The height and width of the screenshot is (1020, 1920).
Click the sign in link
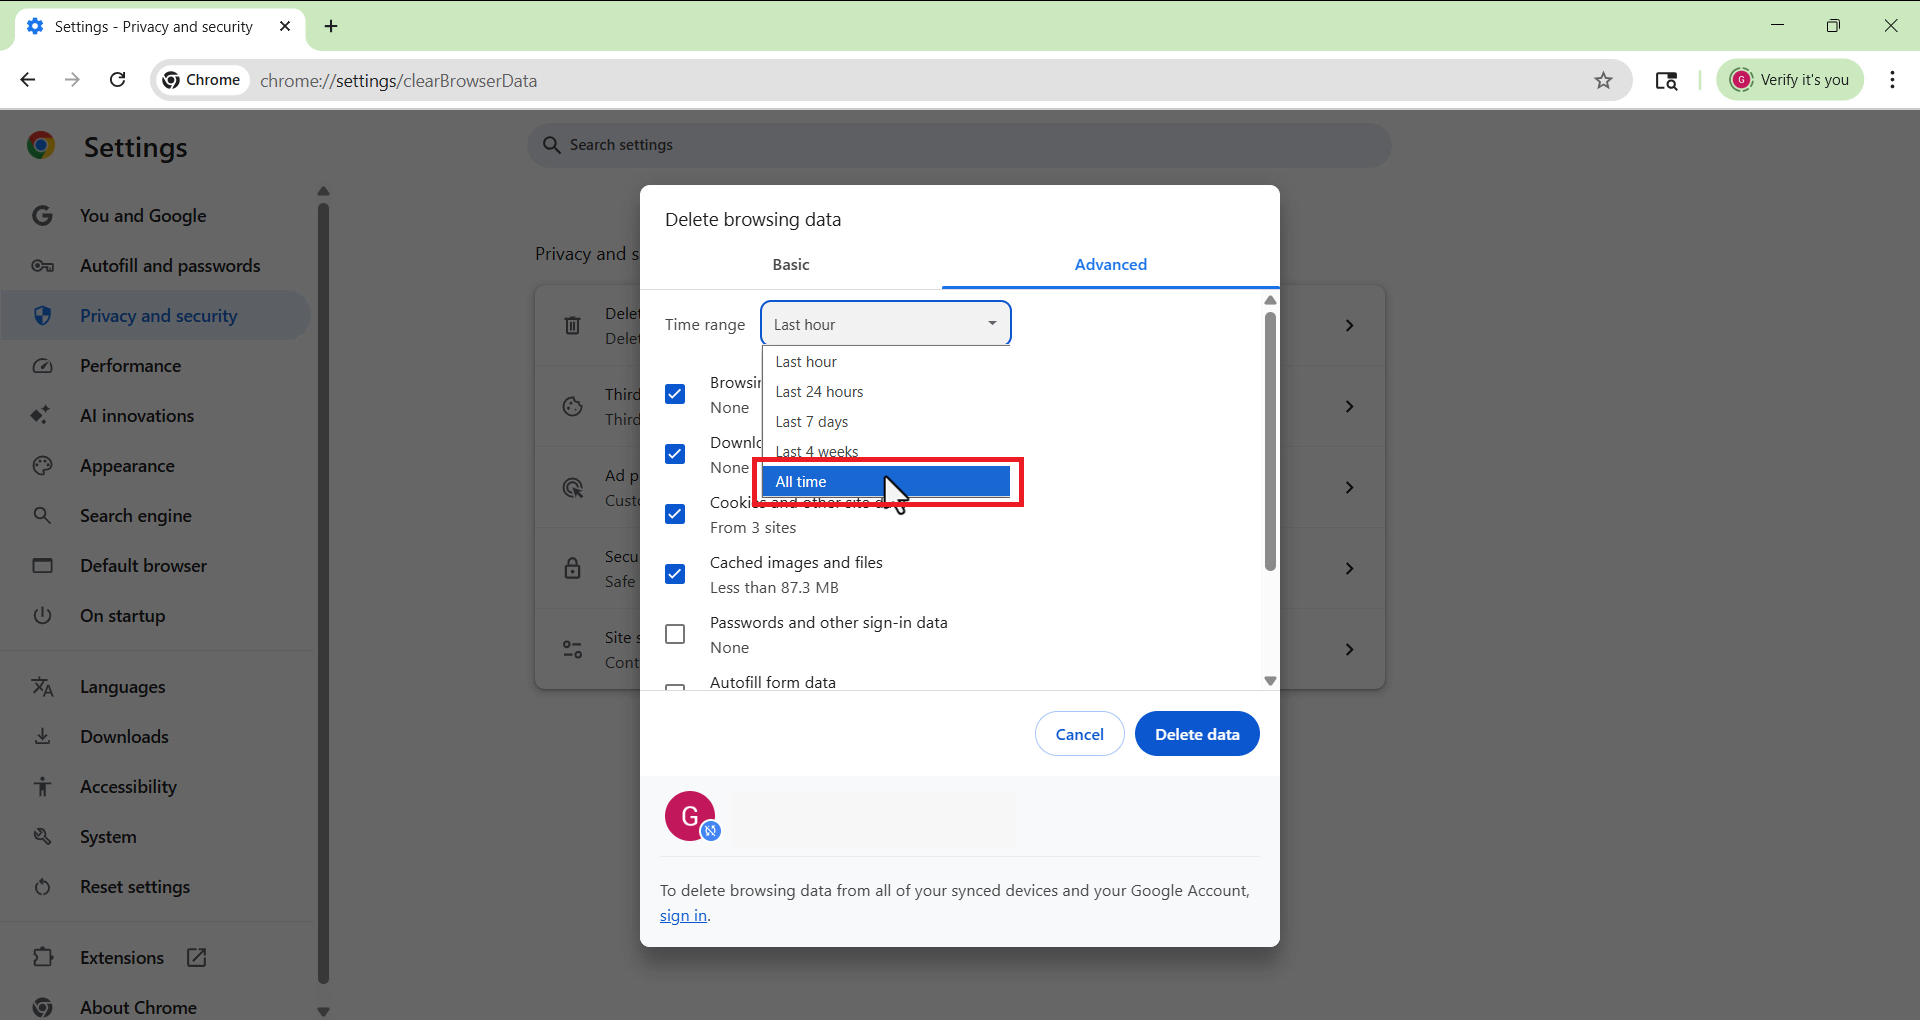point(683,916)
